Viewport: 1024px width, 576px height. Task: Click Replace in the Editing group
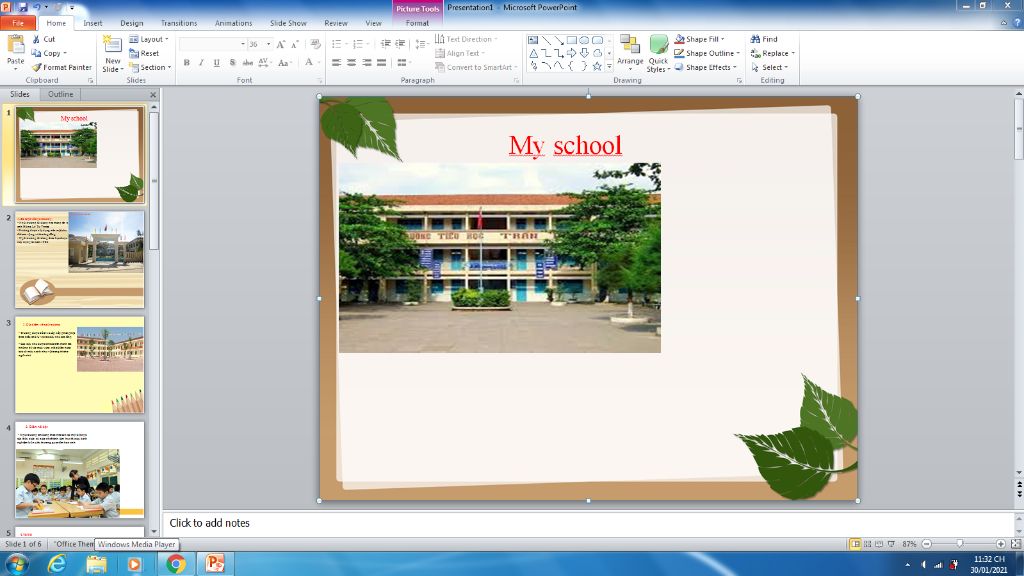tap(773, 52)
